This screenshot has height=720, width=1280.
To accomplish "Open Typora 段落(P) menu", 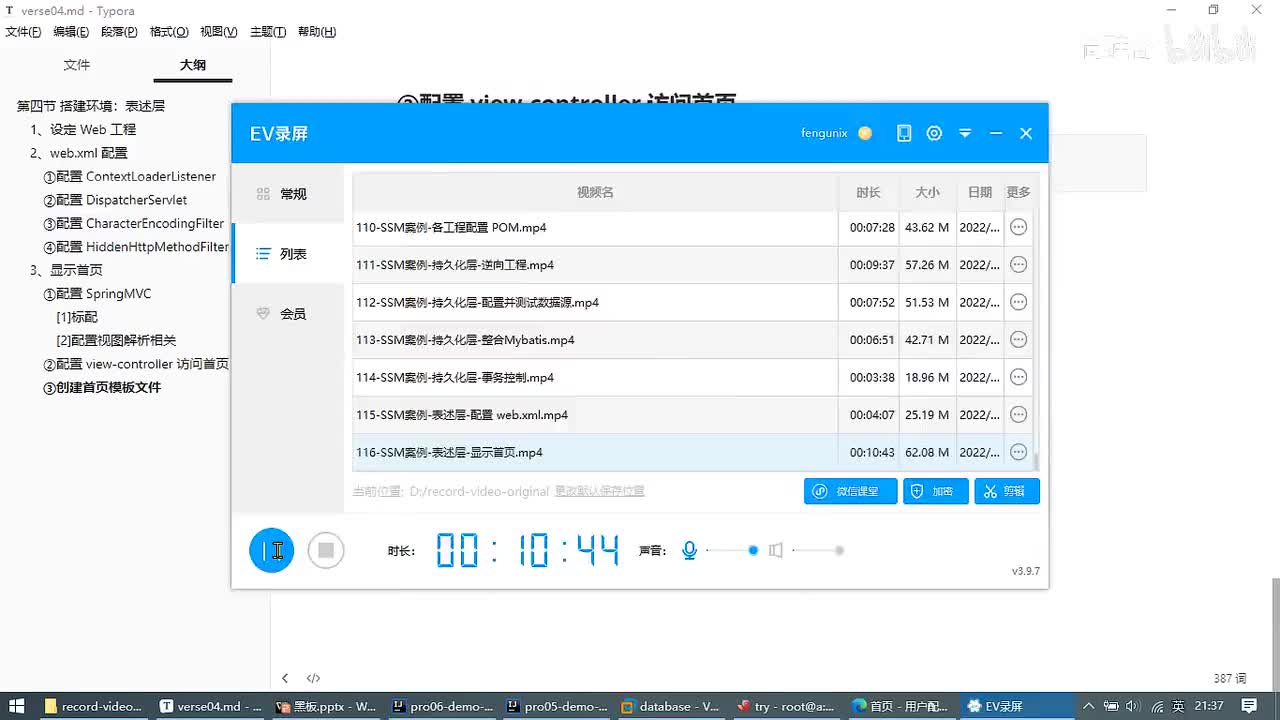I will [119, 32].
